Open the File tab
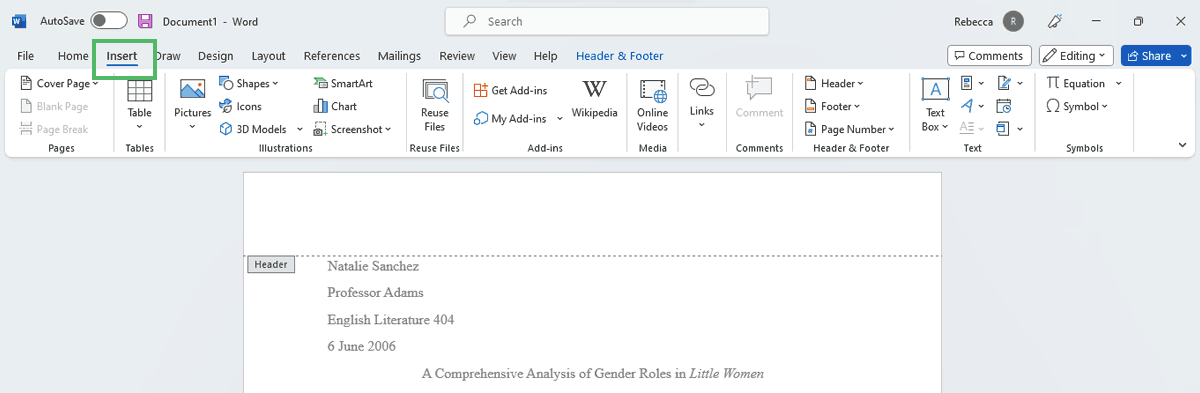 coord(26,56)
